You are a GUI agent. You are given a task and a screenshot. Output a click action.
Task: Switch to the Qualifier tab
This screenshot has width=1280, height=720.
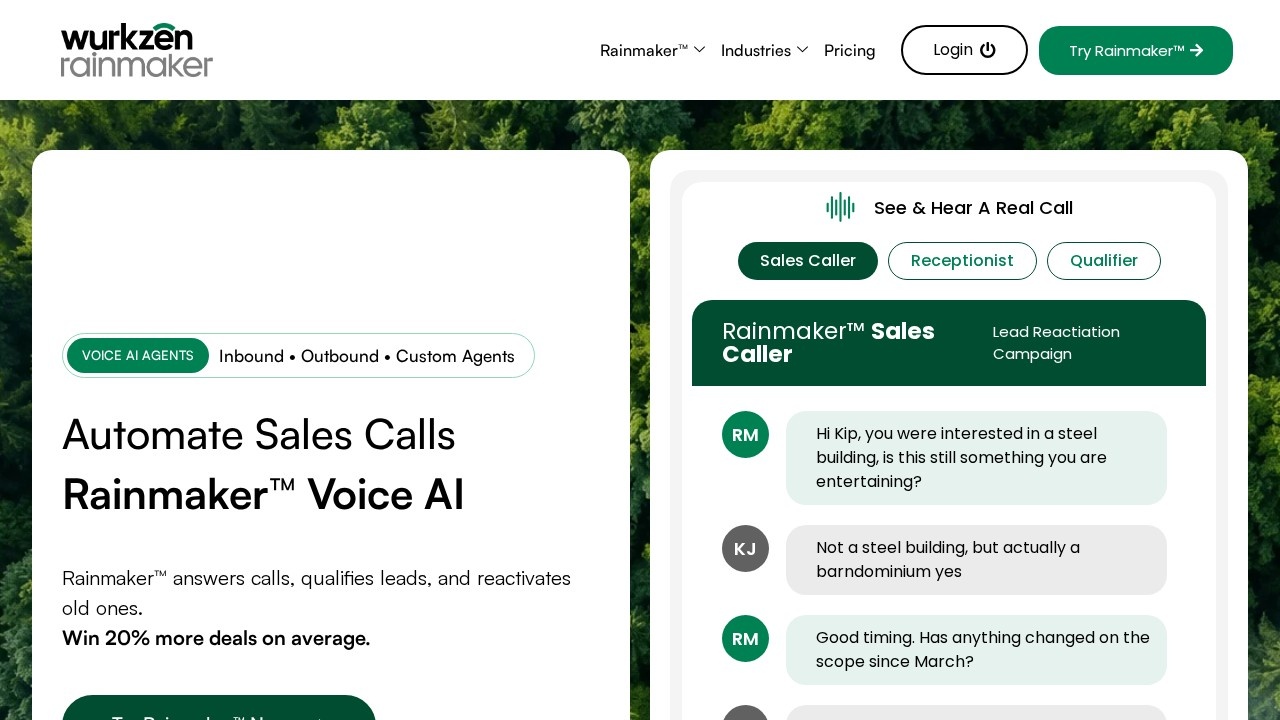[1104, 261]
